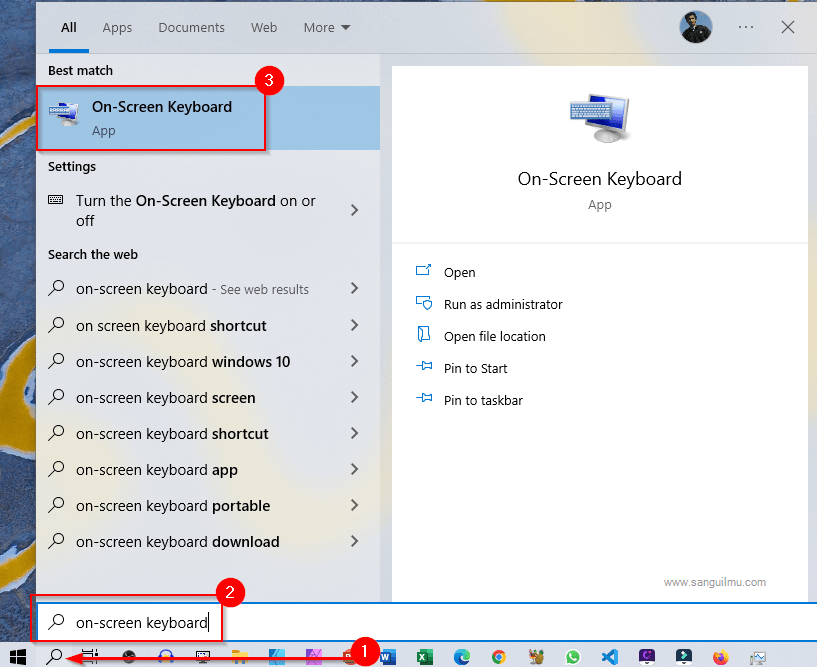817x667 pixels.
Task: Click the user profile picture
Action: coord(696,27)
